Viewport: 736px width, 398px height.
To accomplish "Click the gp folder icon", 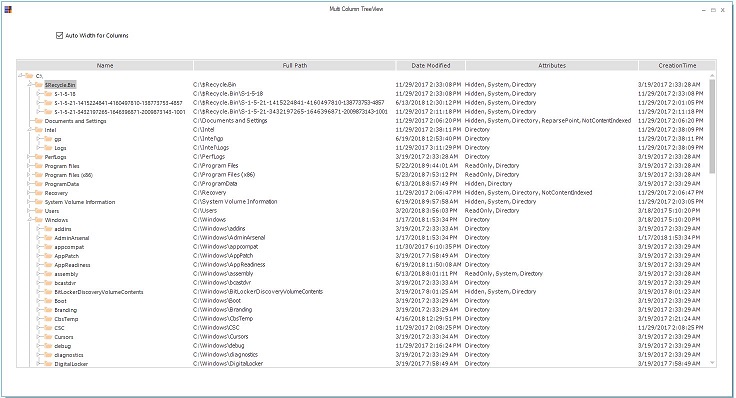I will tap(48, 138).
